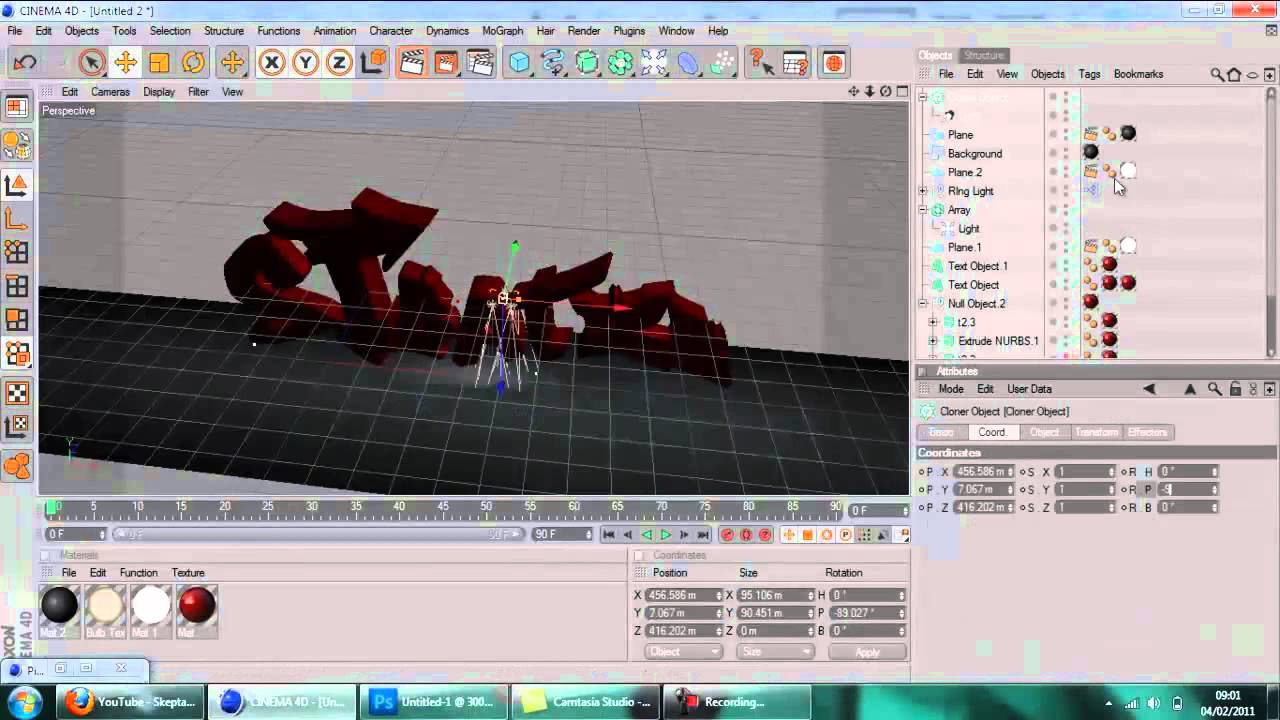Screen dimensions: 1280x720
Task: Select Use Texture mode checkerboard icon
Action: pos(17,393)
